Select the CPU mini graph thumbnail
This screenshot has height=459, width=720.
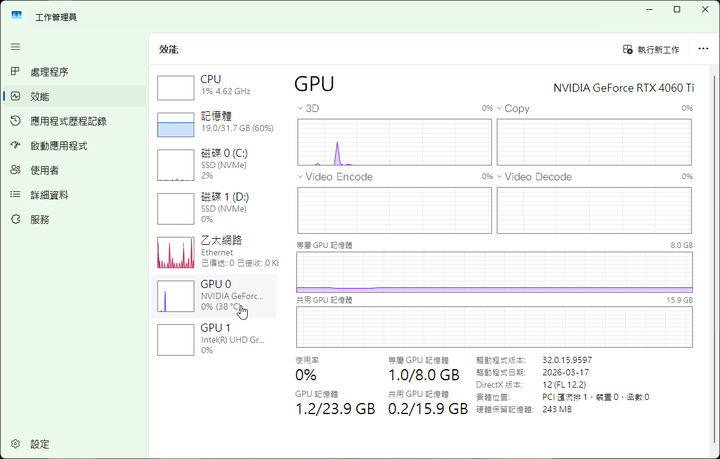175,88
